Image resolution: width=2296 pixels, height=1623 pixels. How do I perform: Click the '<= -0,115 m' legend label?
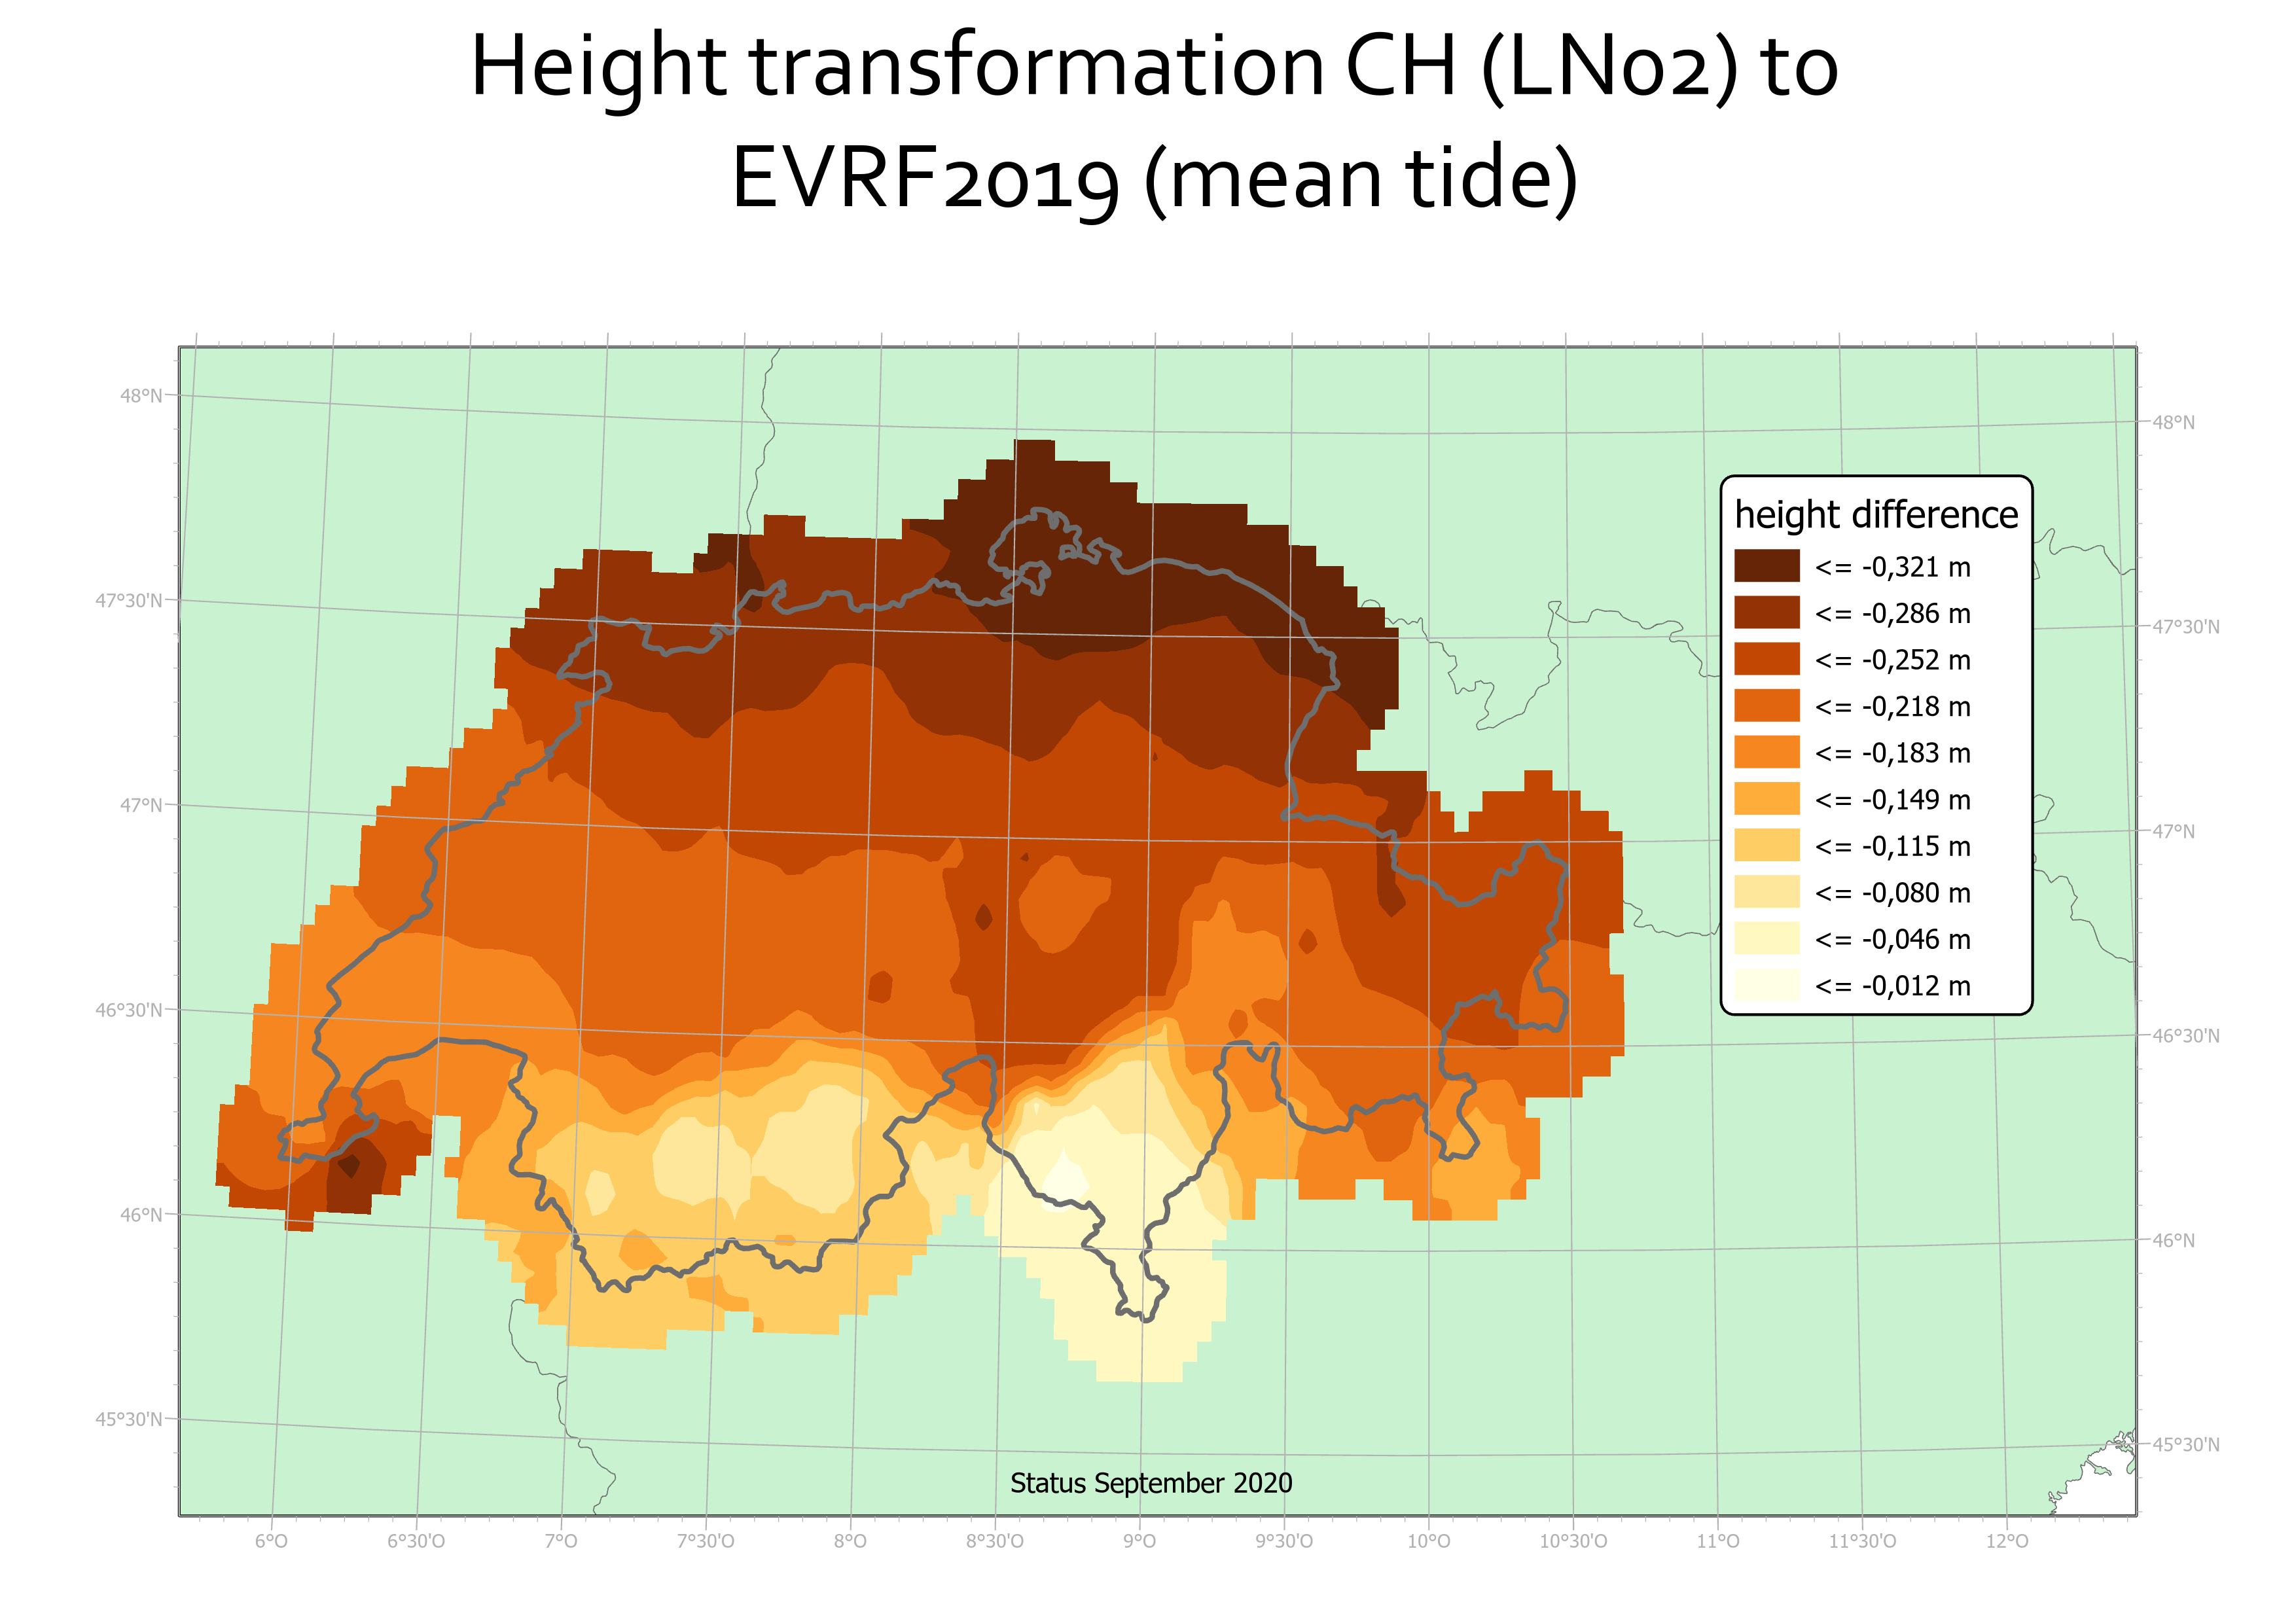[1892, 846]
